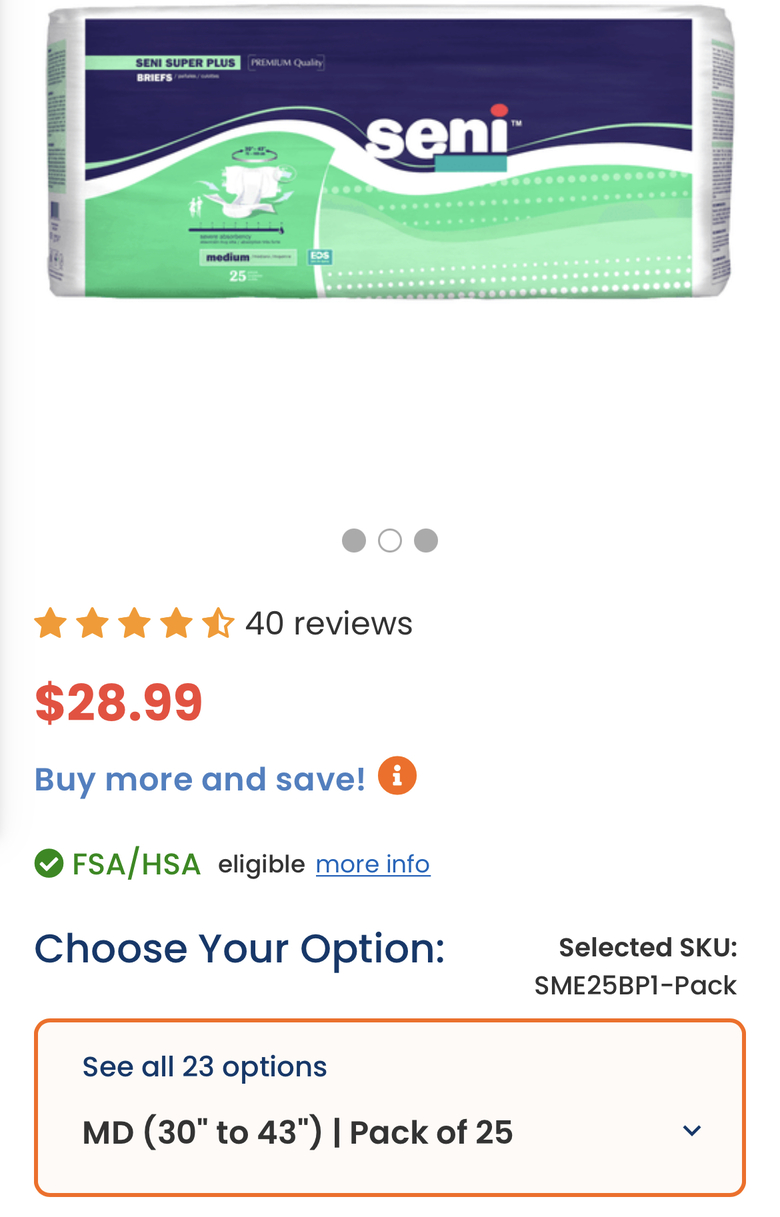
Task: Click the $28.99 price
Action: click(x=119, y=702)
